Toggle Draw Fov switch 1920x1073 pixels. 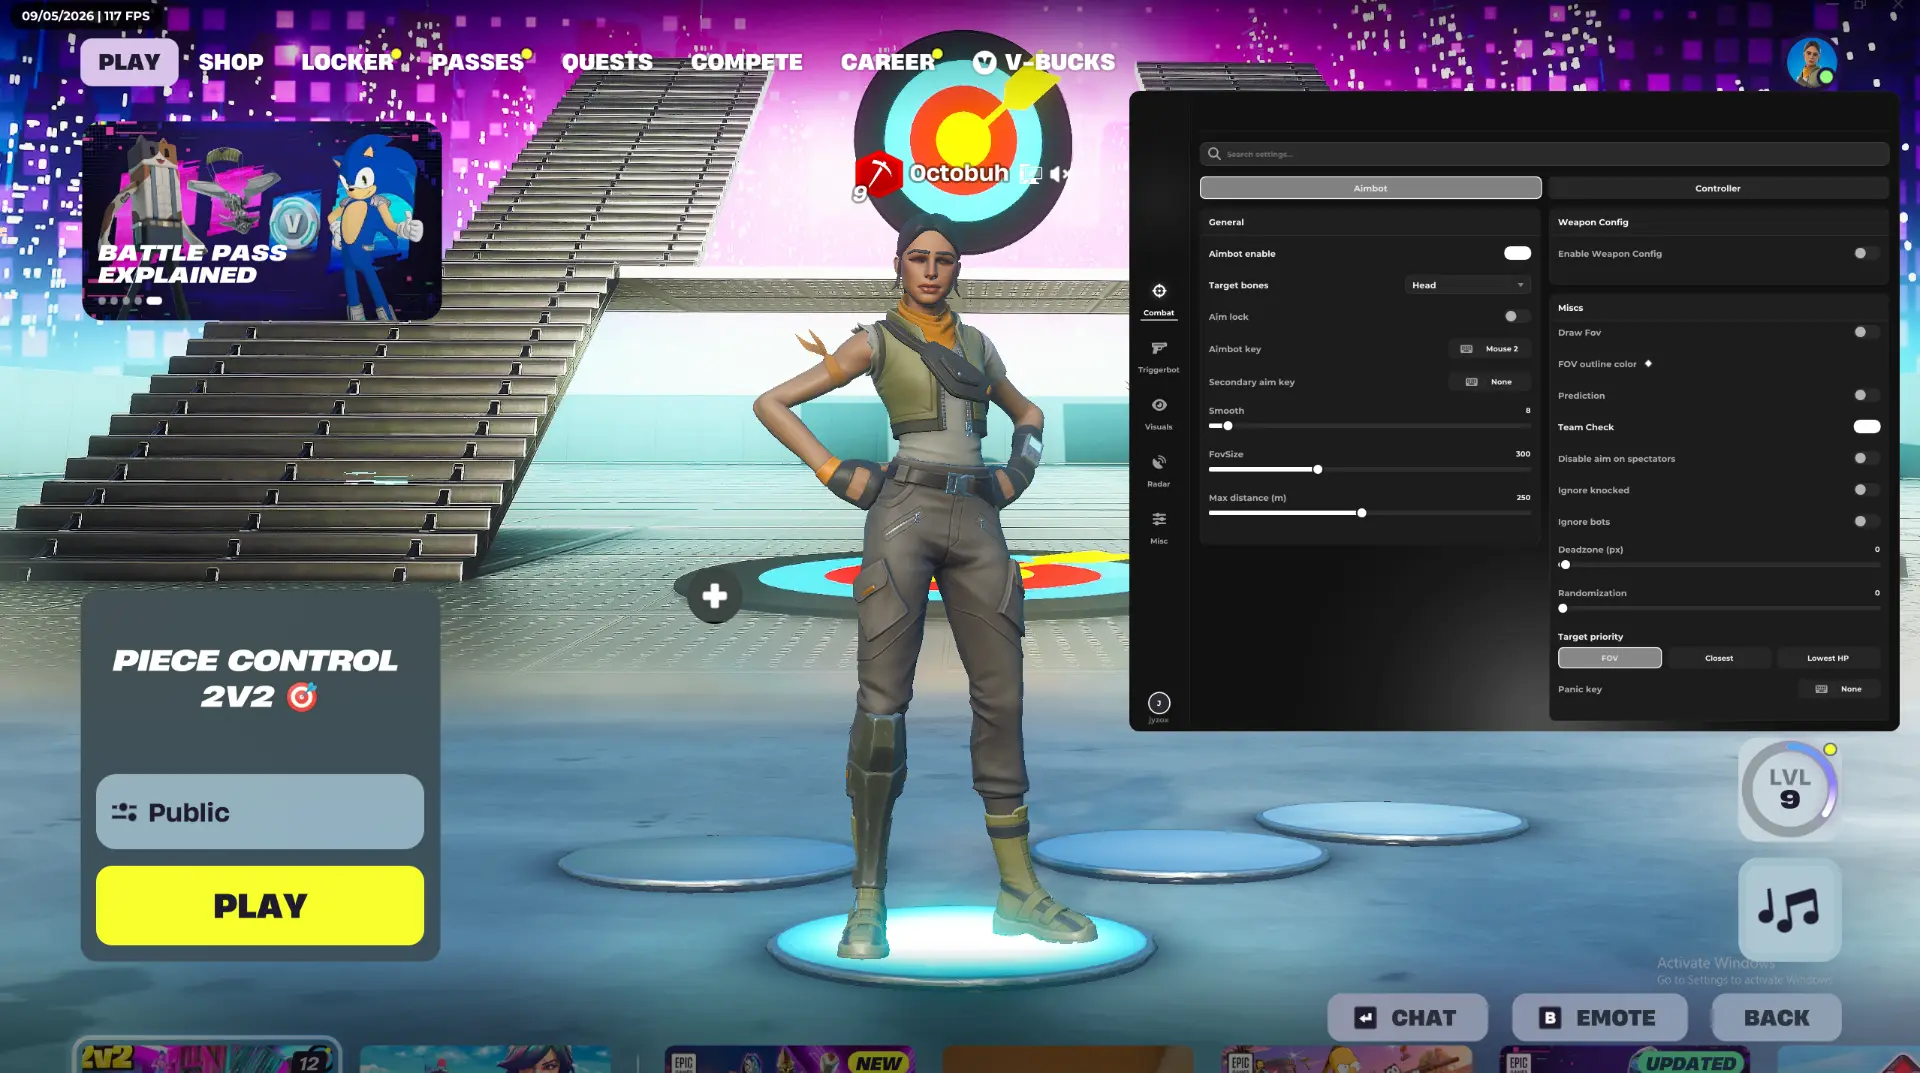click(x=1866, y=332)
